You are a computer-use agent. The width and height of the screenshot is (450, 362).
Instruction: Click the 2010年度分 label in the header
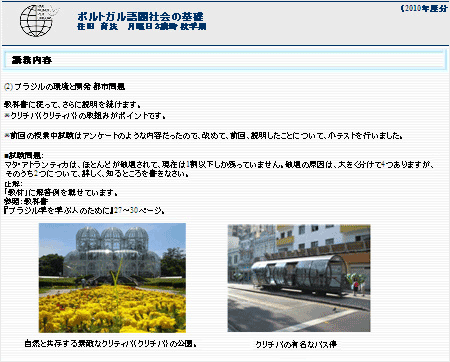(424, 9)
